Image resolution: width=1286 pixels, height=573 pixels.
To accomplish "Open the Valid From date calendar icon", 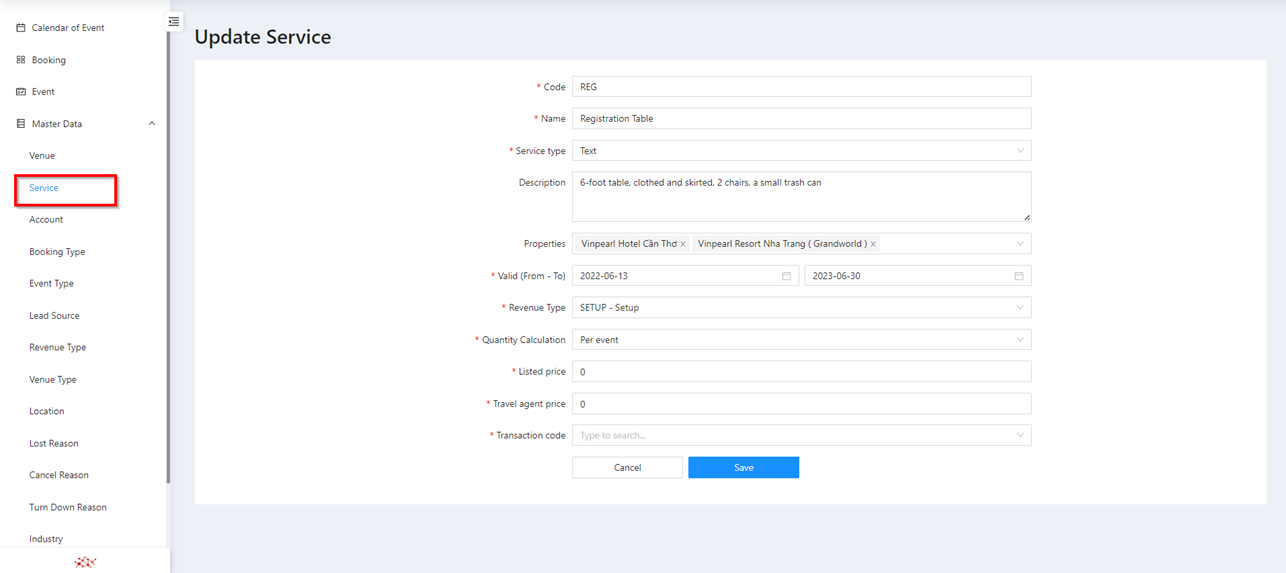I will [x=786, y=276].
